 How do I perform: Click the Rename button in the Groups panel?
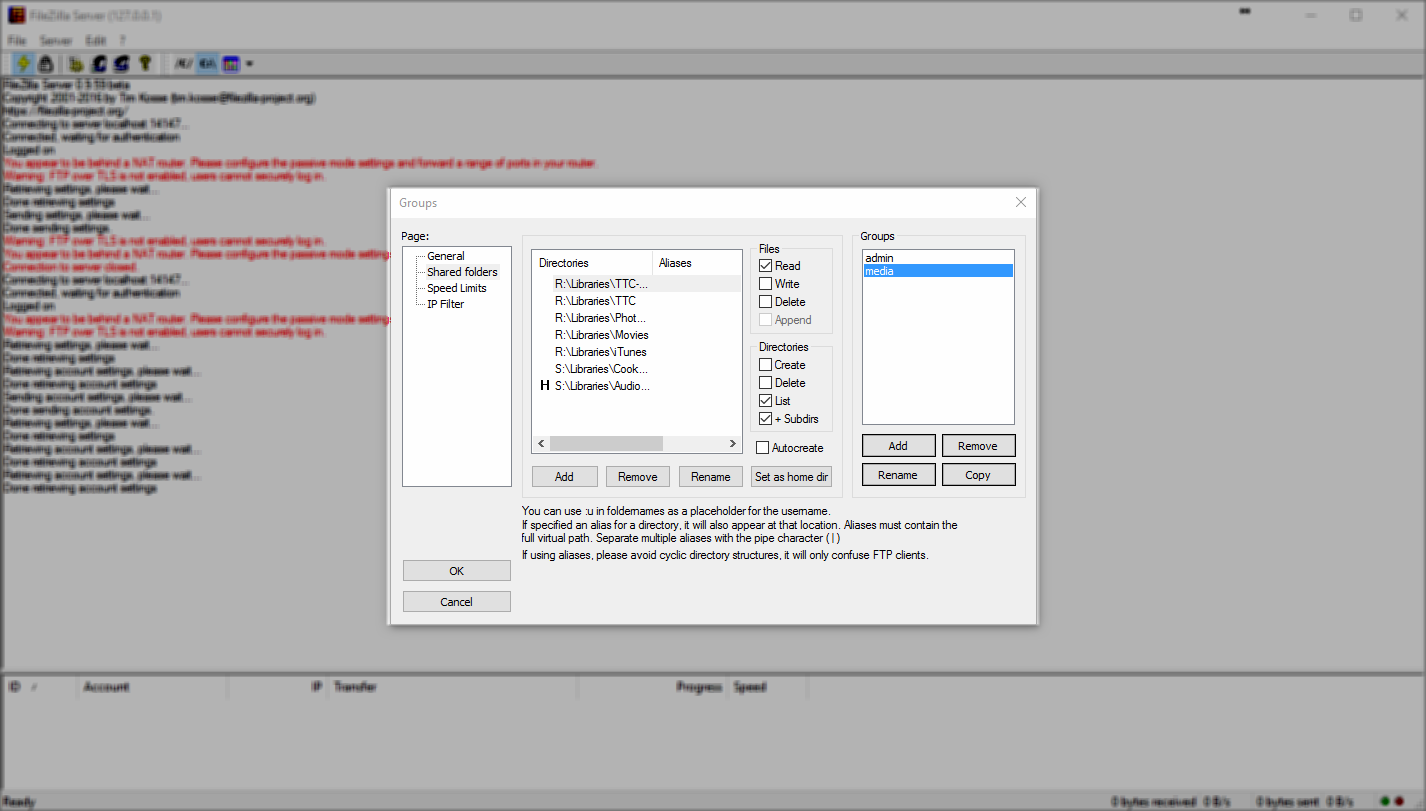898,475
